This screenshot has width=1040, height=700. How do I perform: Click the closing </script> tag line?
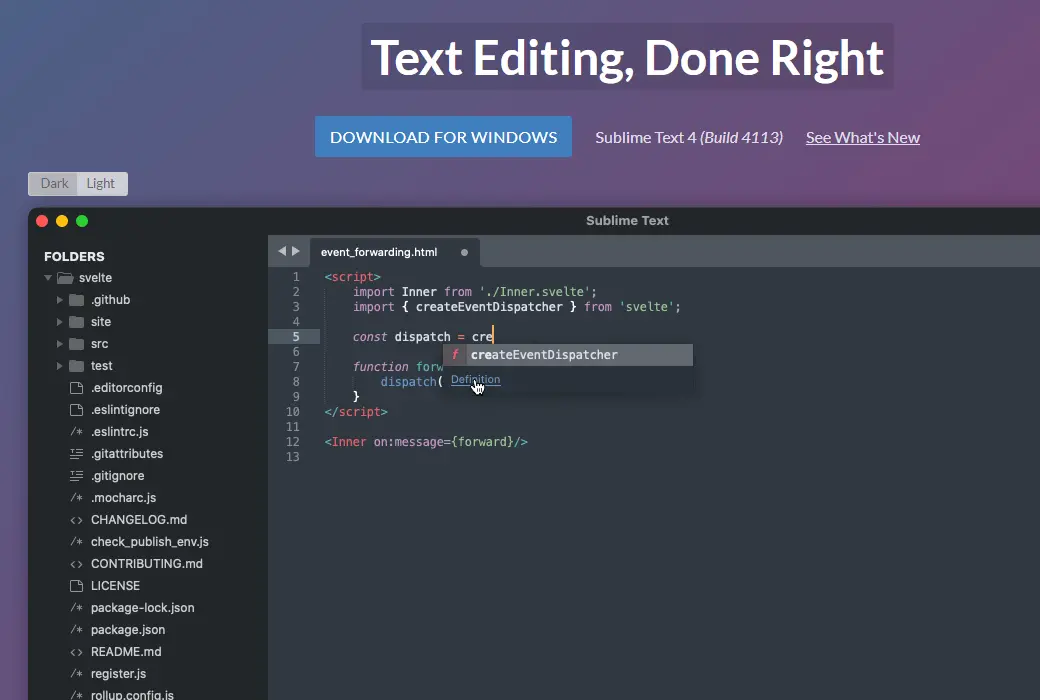[x=356, y=412]
